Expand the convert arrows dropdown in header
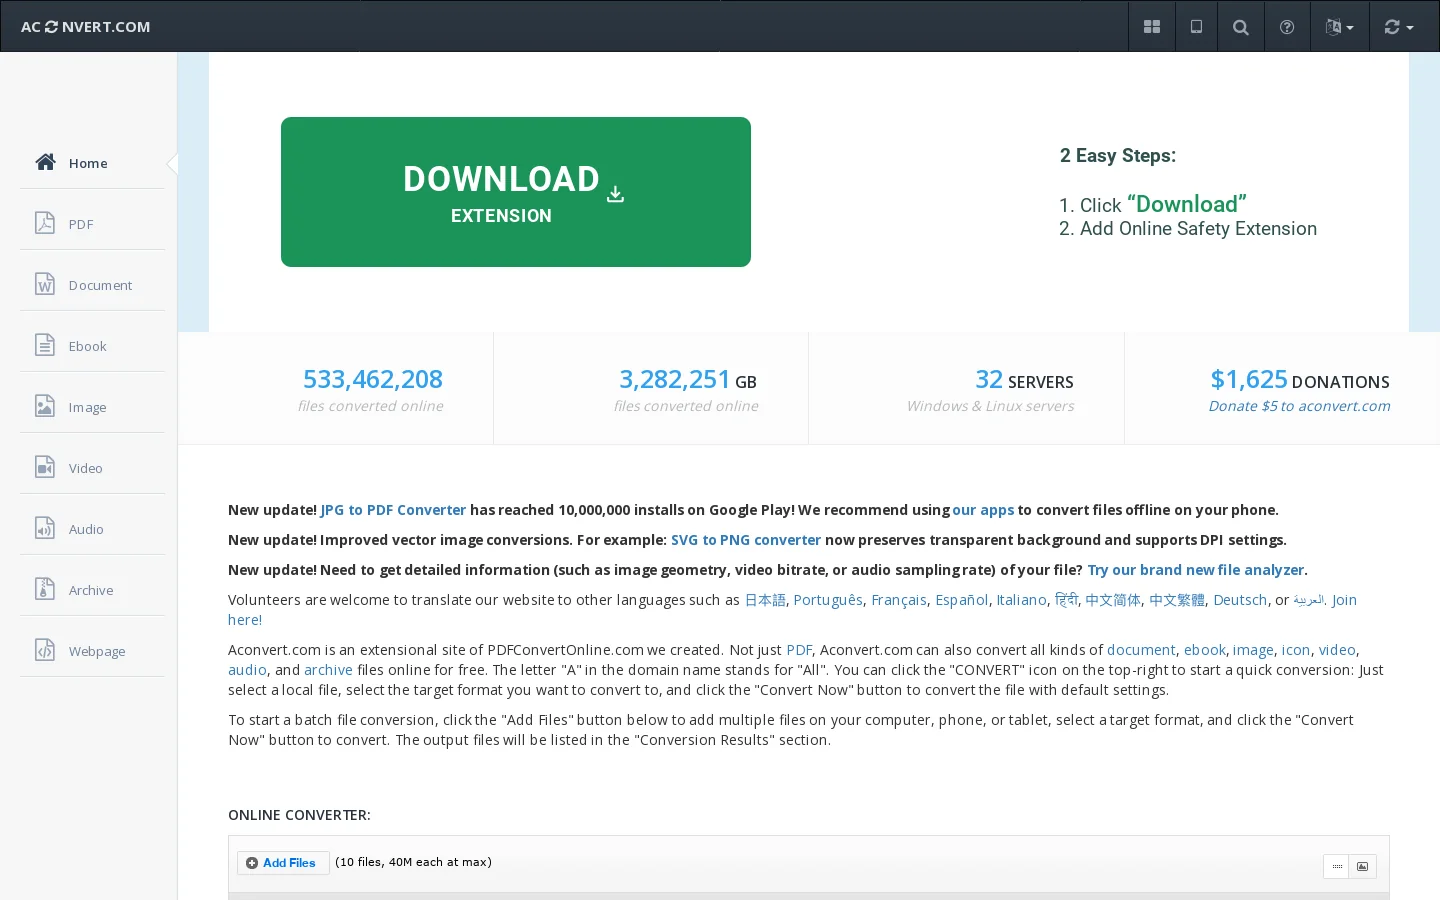1440x900 pixels. (1398, 27)
